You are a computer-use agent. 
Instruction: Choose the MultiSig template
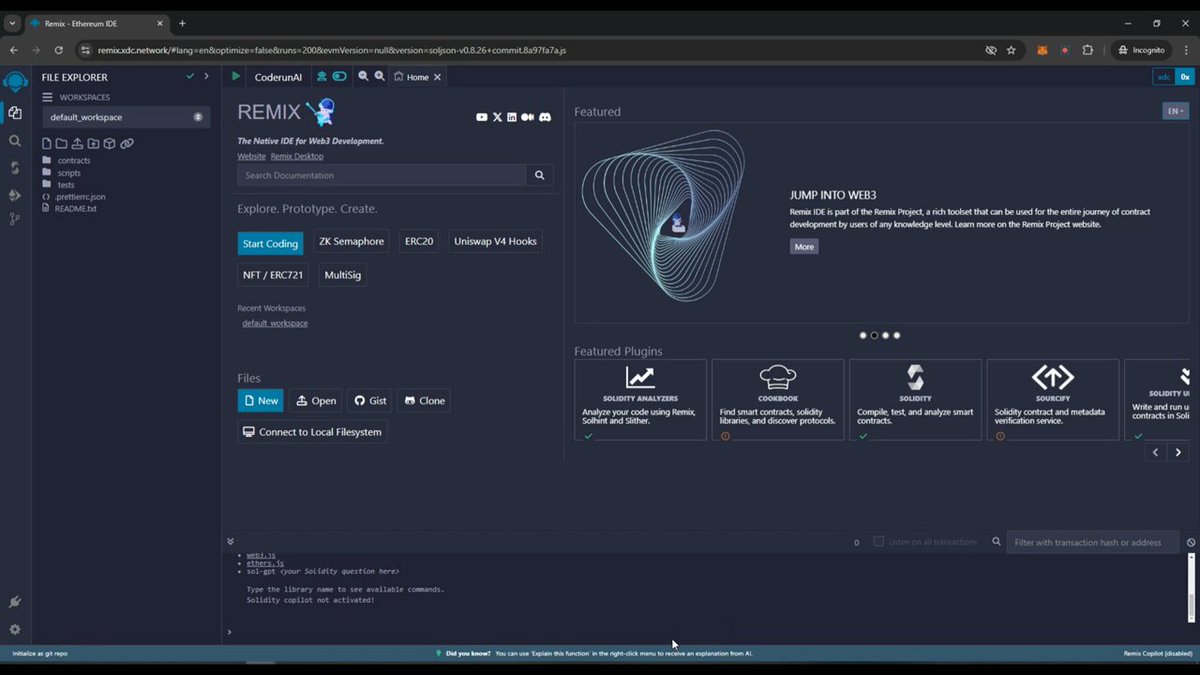click(343, 274)
